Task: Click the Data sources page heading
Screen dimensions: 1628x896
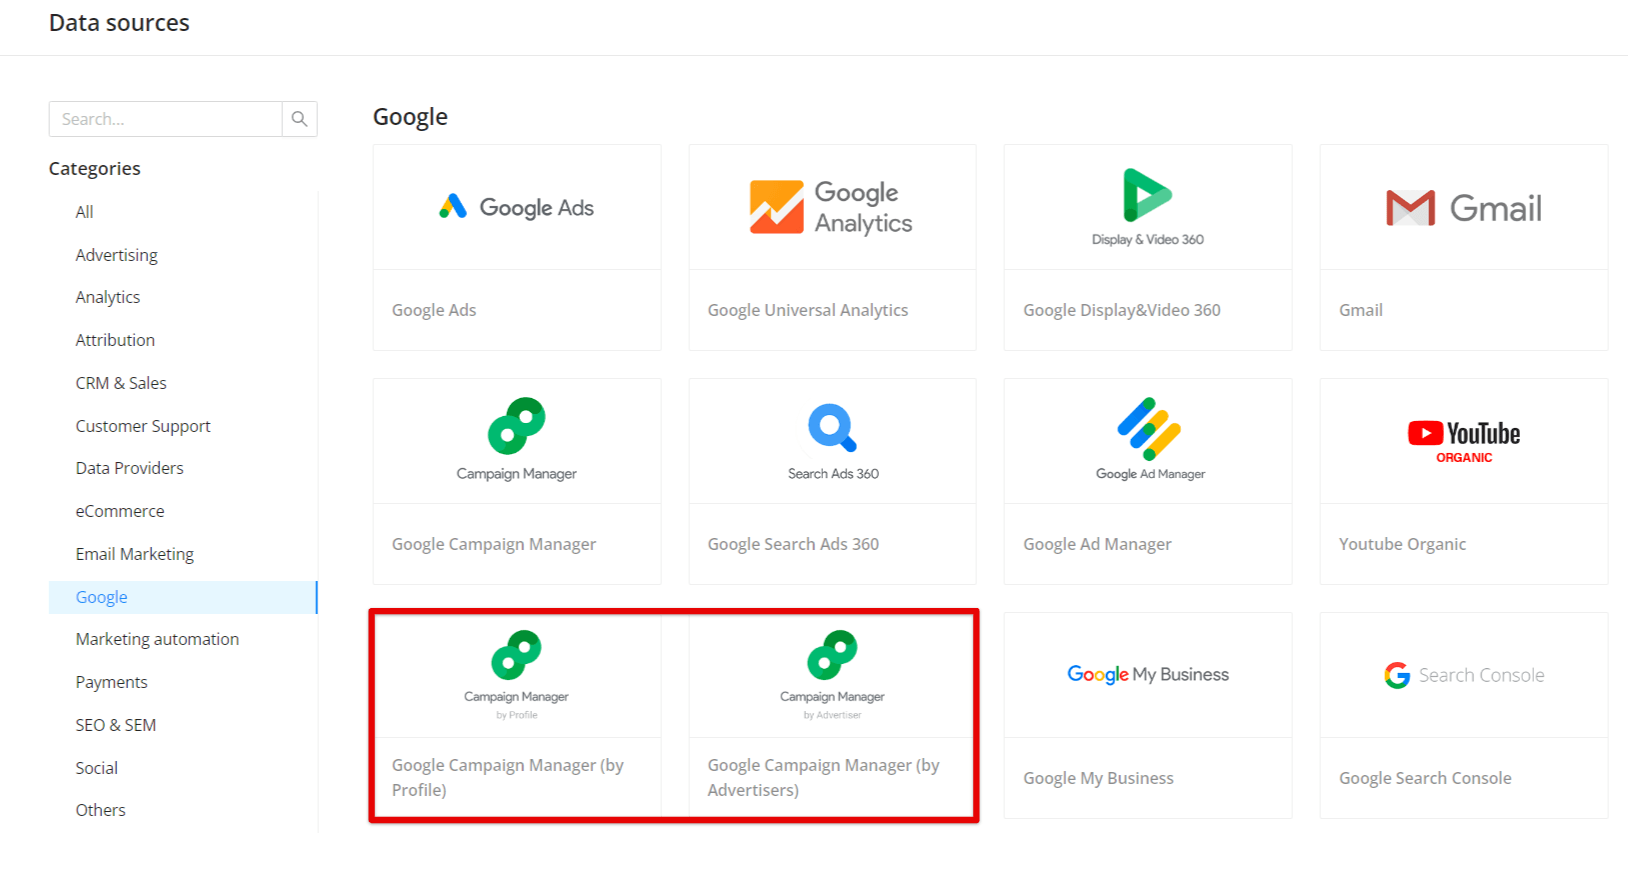Action: pyautogui.click(x=119, y=23)
